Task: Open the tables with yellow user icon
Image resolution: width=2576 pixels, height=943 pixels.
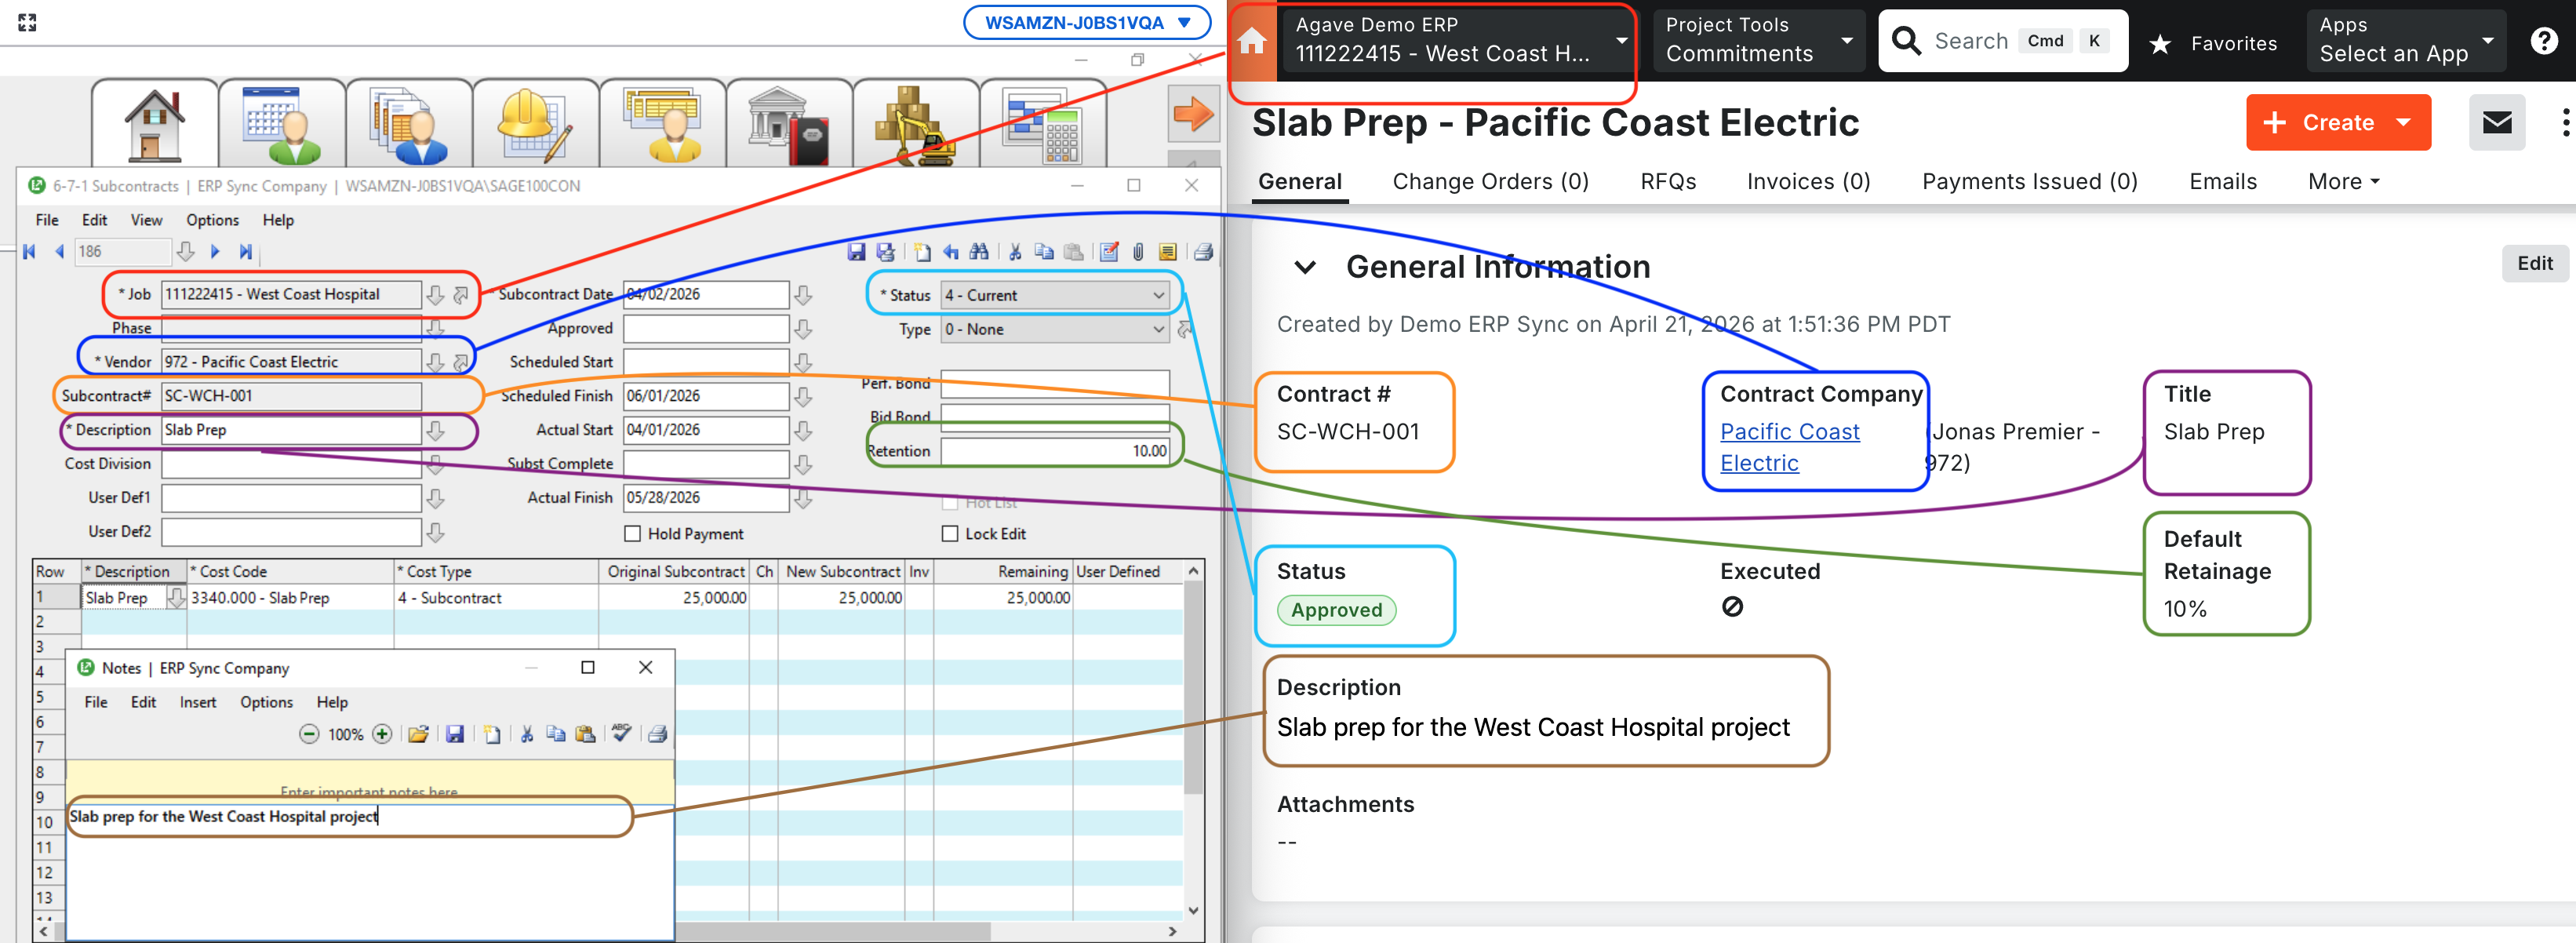Action: pos(663,125)
